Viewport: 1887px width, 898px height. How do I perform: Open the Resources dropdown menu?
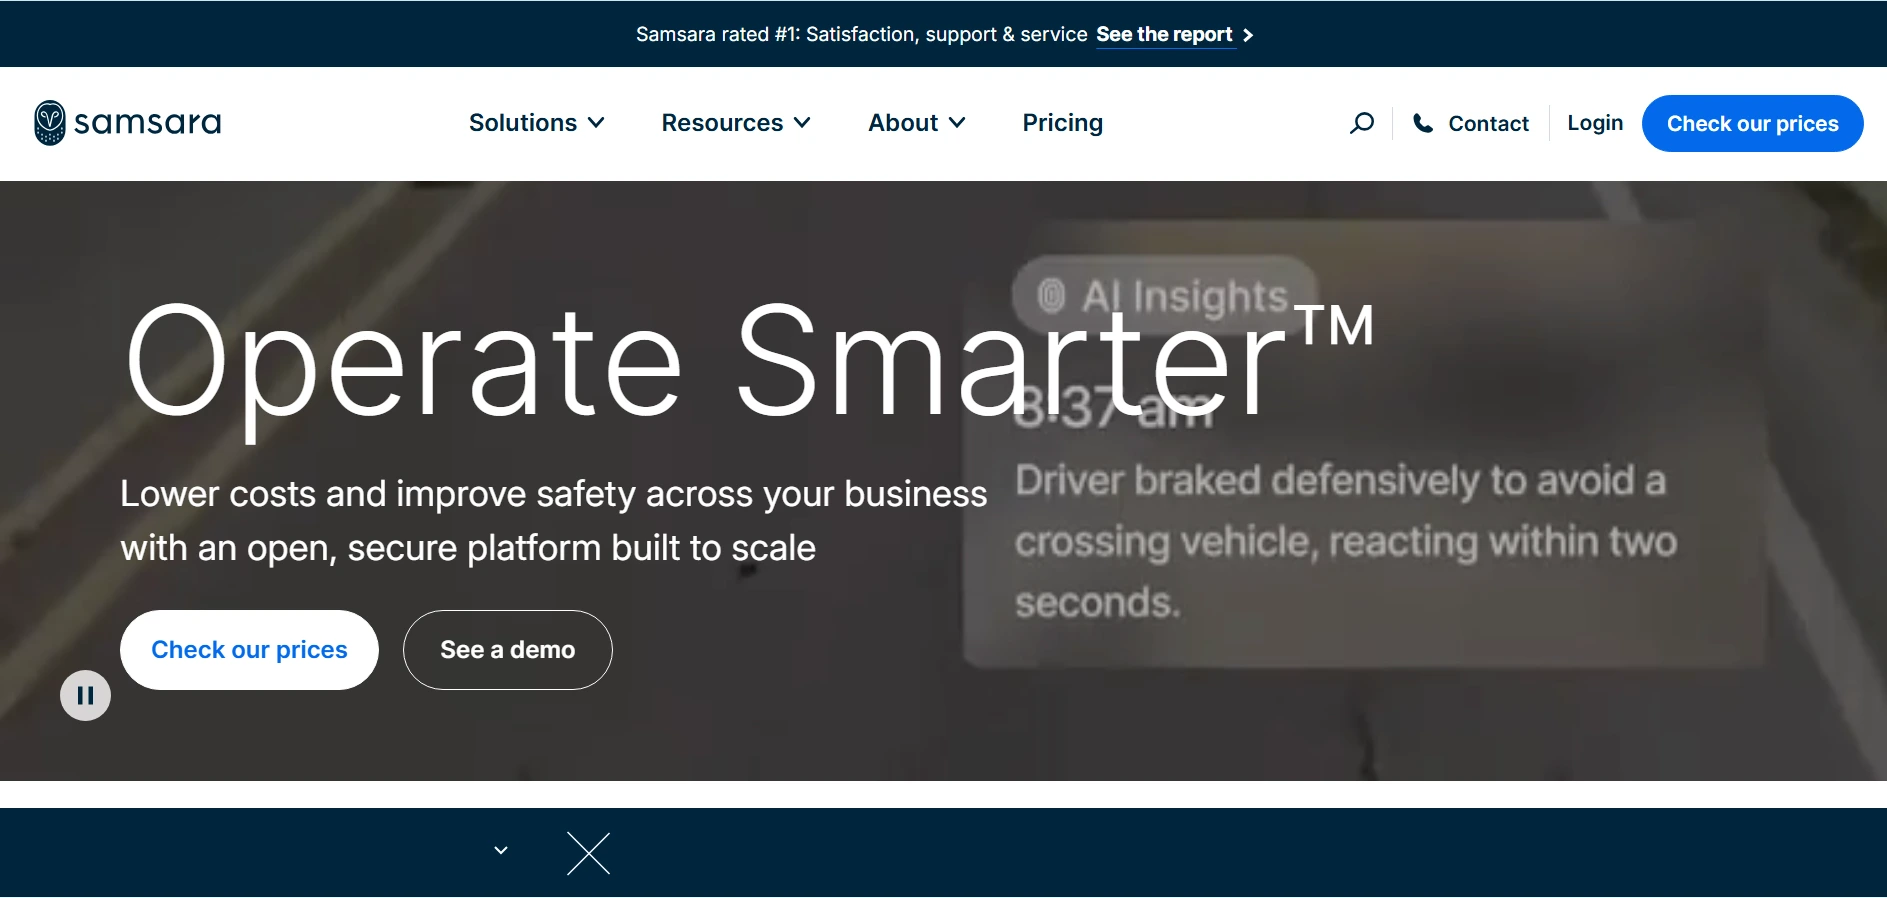(736, 123)
